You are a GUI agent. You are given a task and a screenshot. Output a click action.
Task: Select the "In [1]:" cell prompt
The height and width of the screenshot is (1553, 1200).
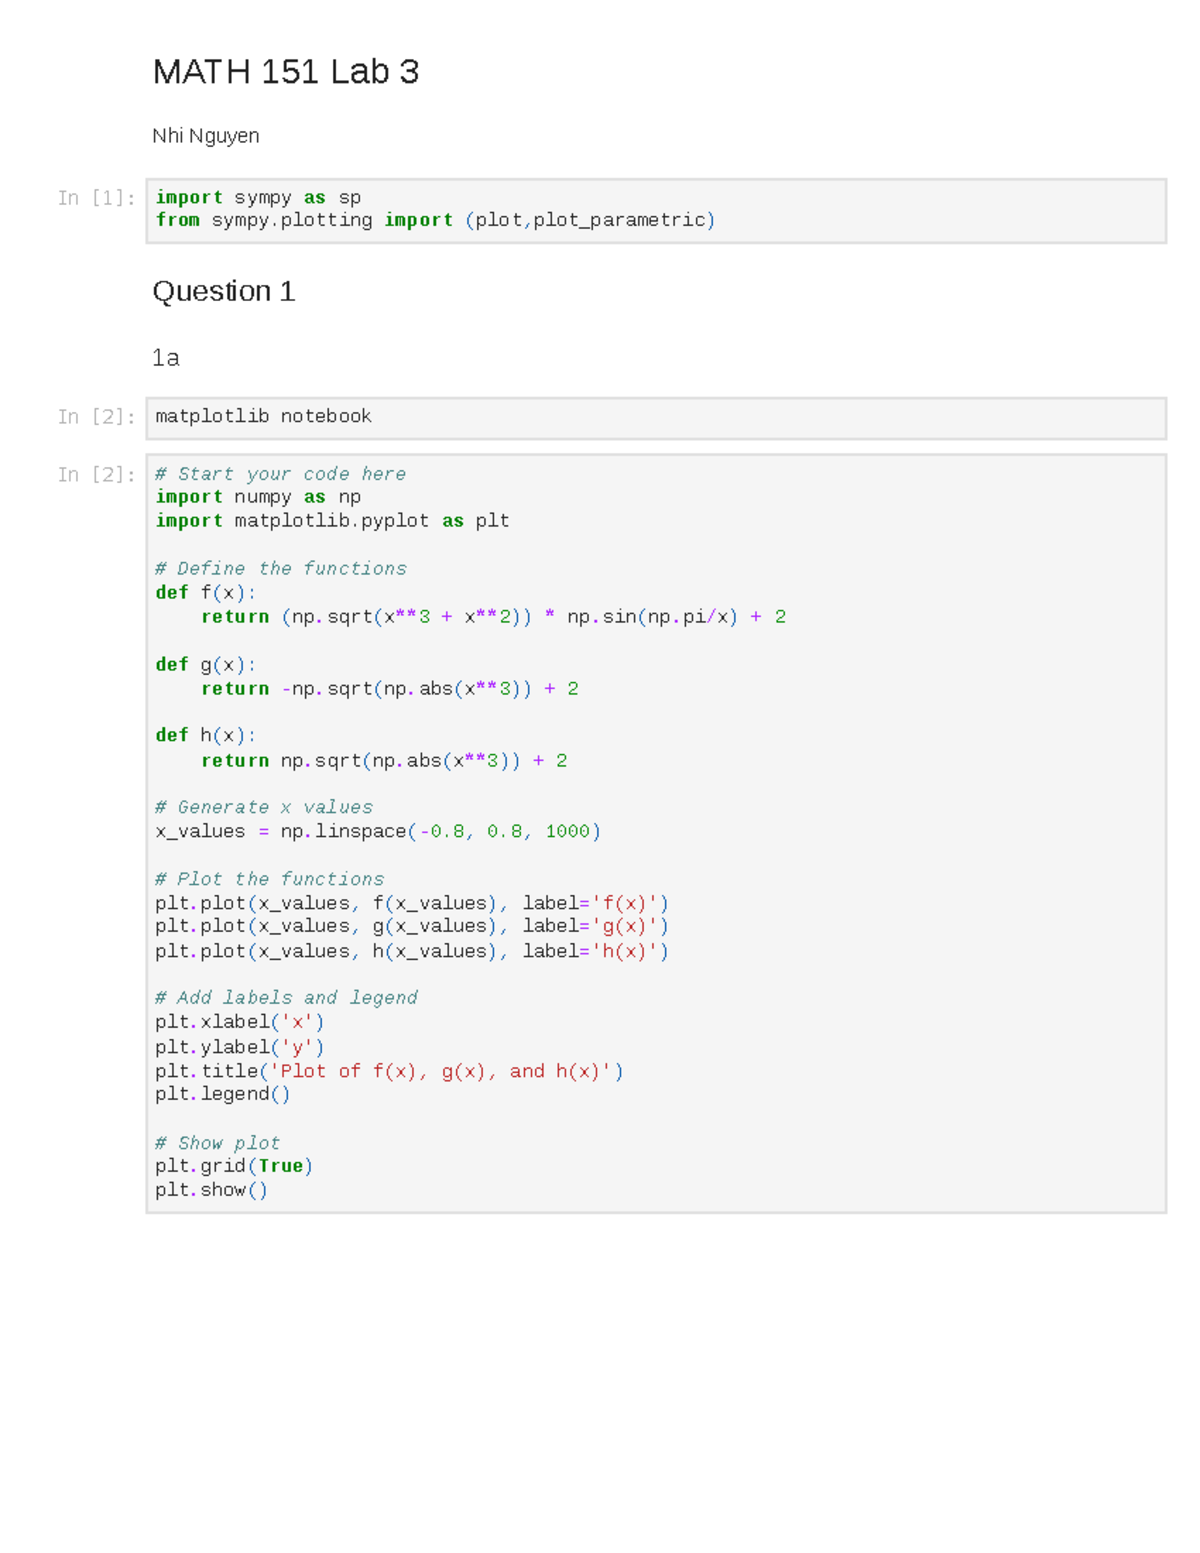(x=96, y=198)
